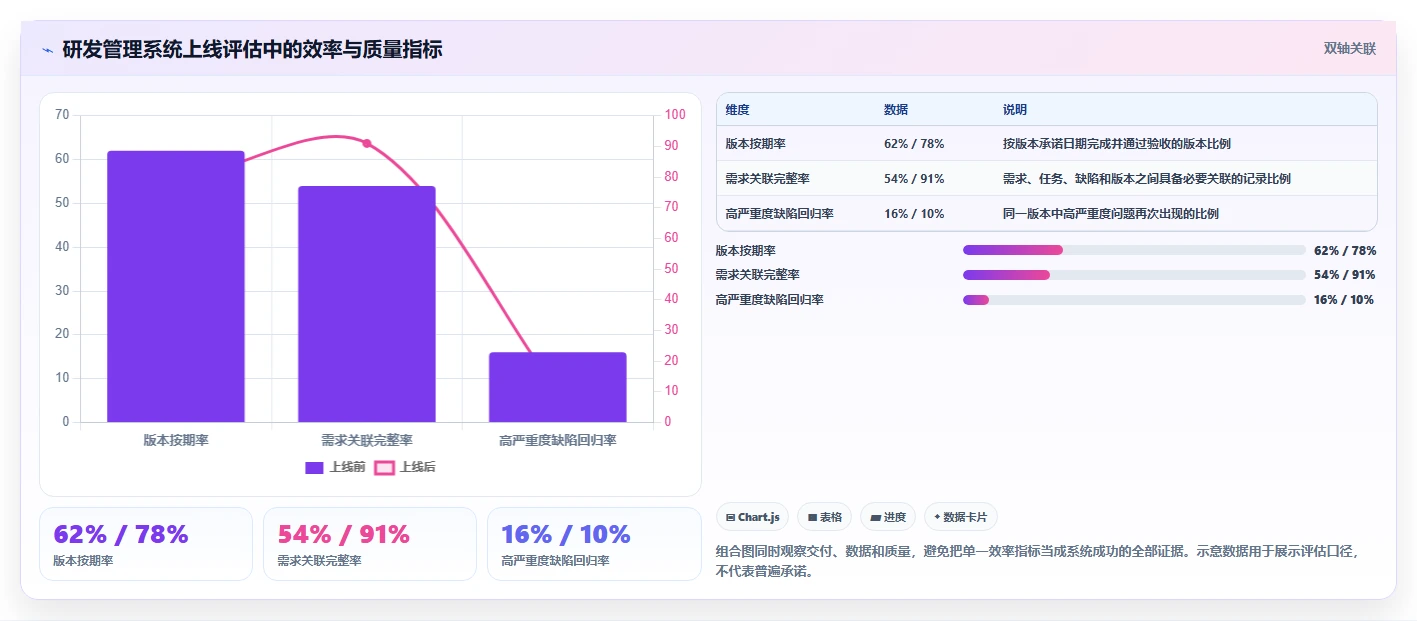Click the 数据卡片 chip

point(961,517)
